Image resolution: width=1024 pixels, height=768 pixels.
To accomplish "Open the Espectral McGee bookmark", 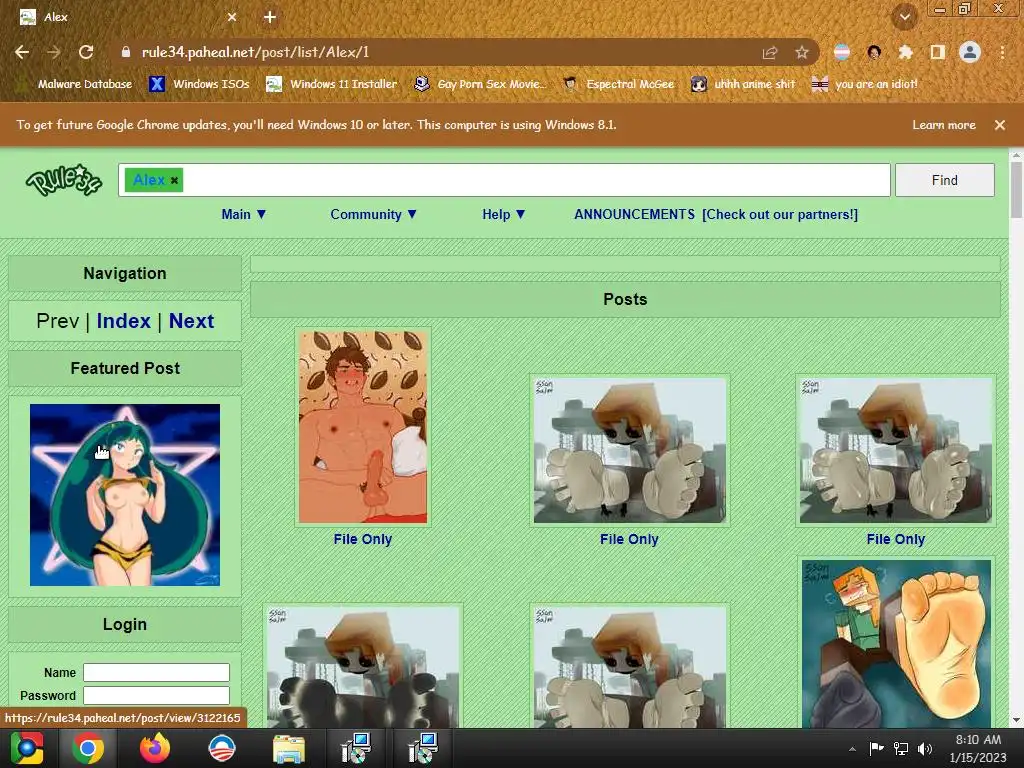I will tap(618, 84).
